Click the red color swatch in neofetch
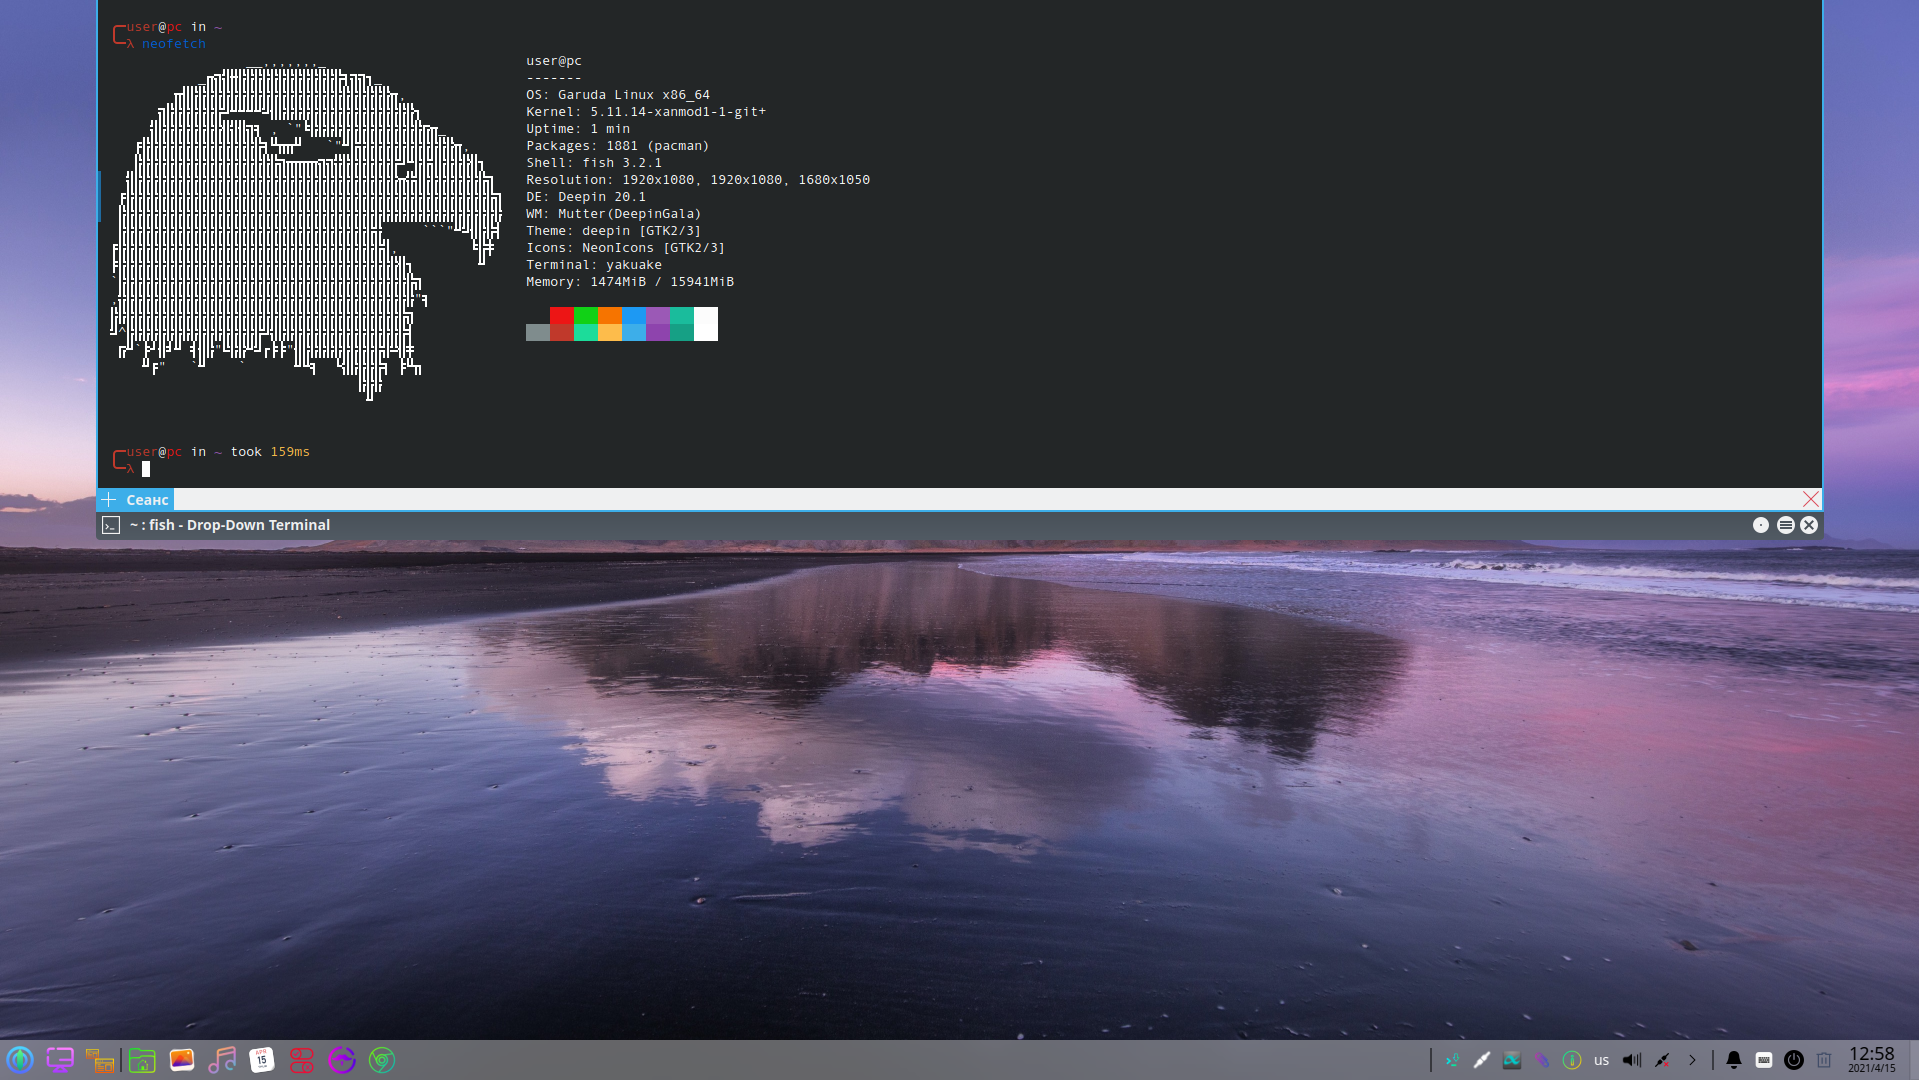Image resolution: width=1919 pixels, height=1080 pixels. pos(561,315)
